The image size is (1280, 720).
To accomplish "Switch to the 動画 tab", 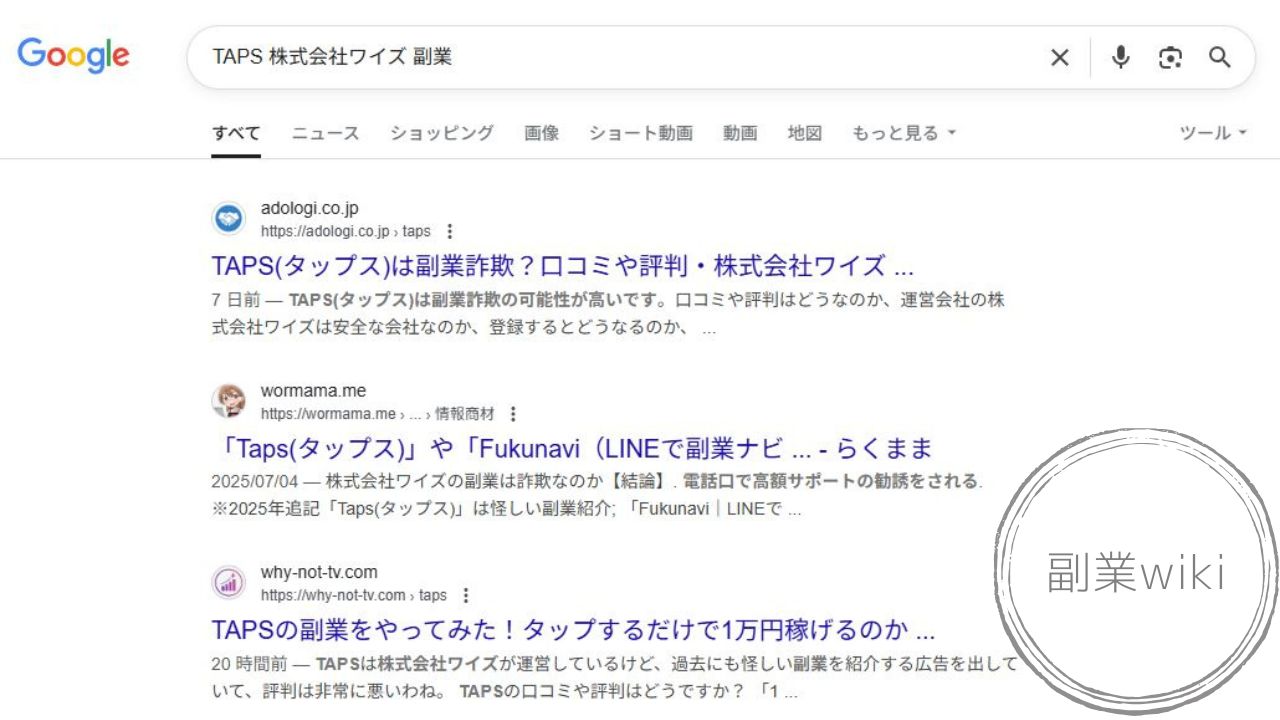I will click(x=740, y=133).
